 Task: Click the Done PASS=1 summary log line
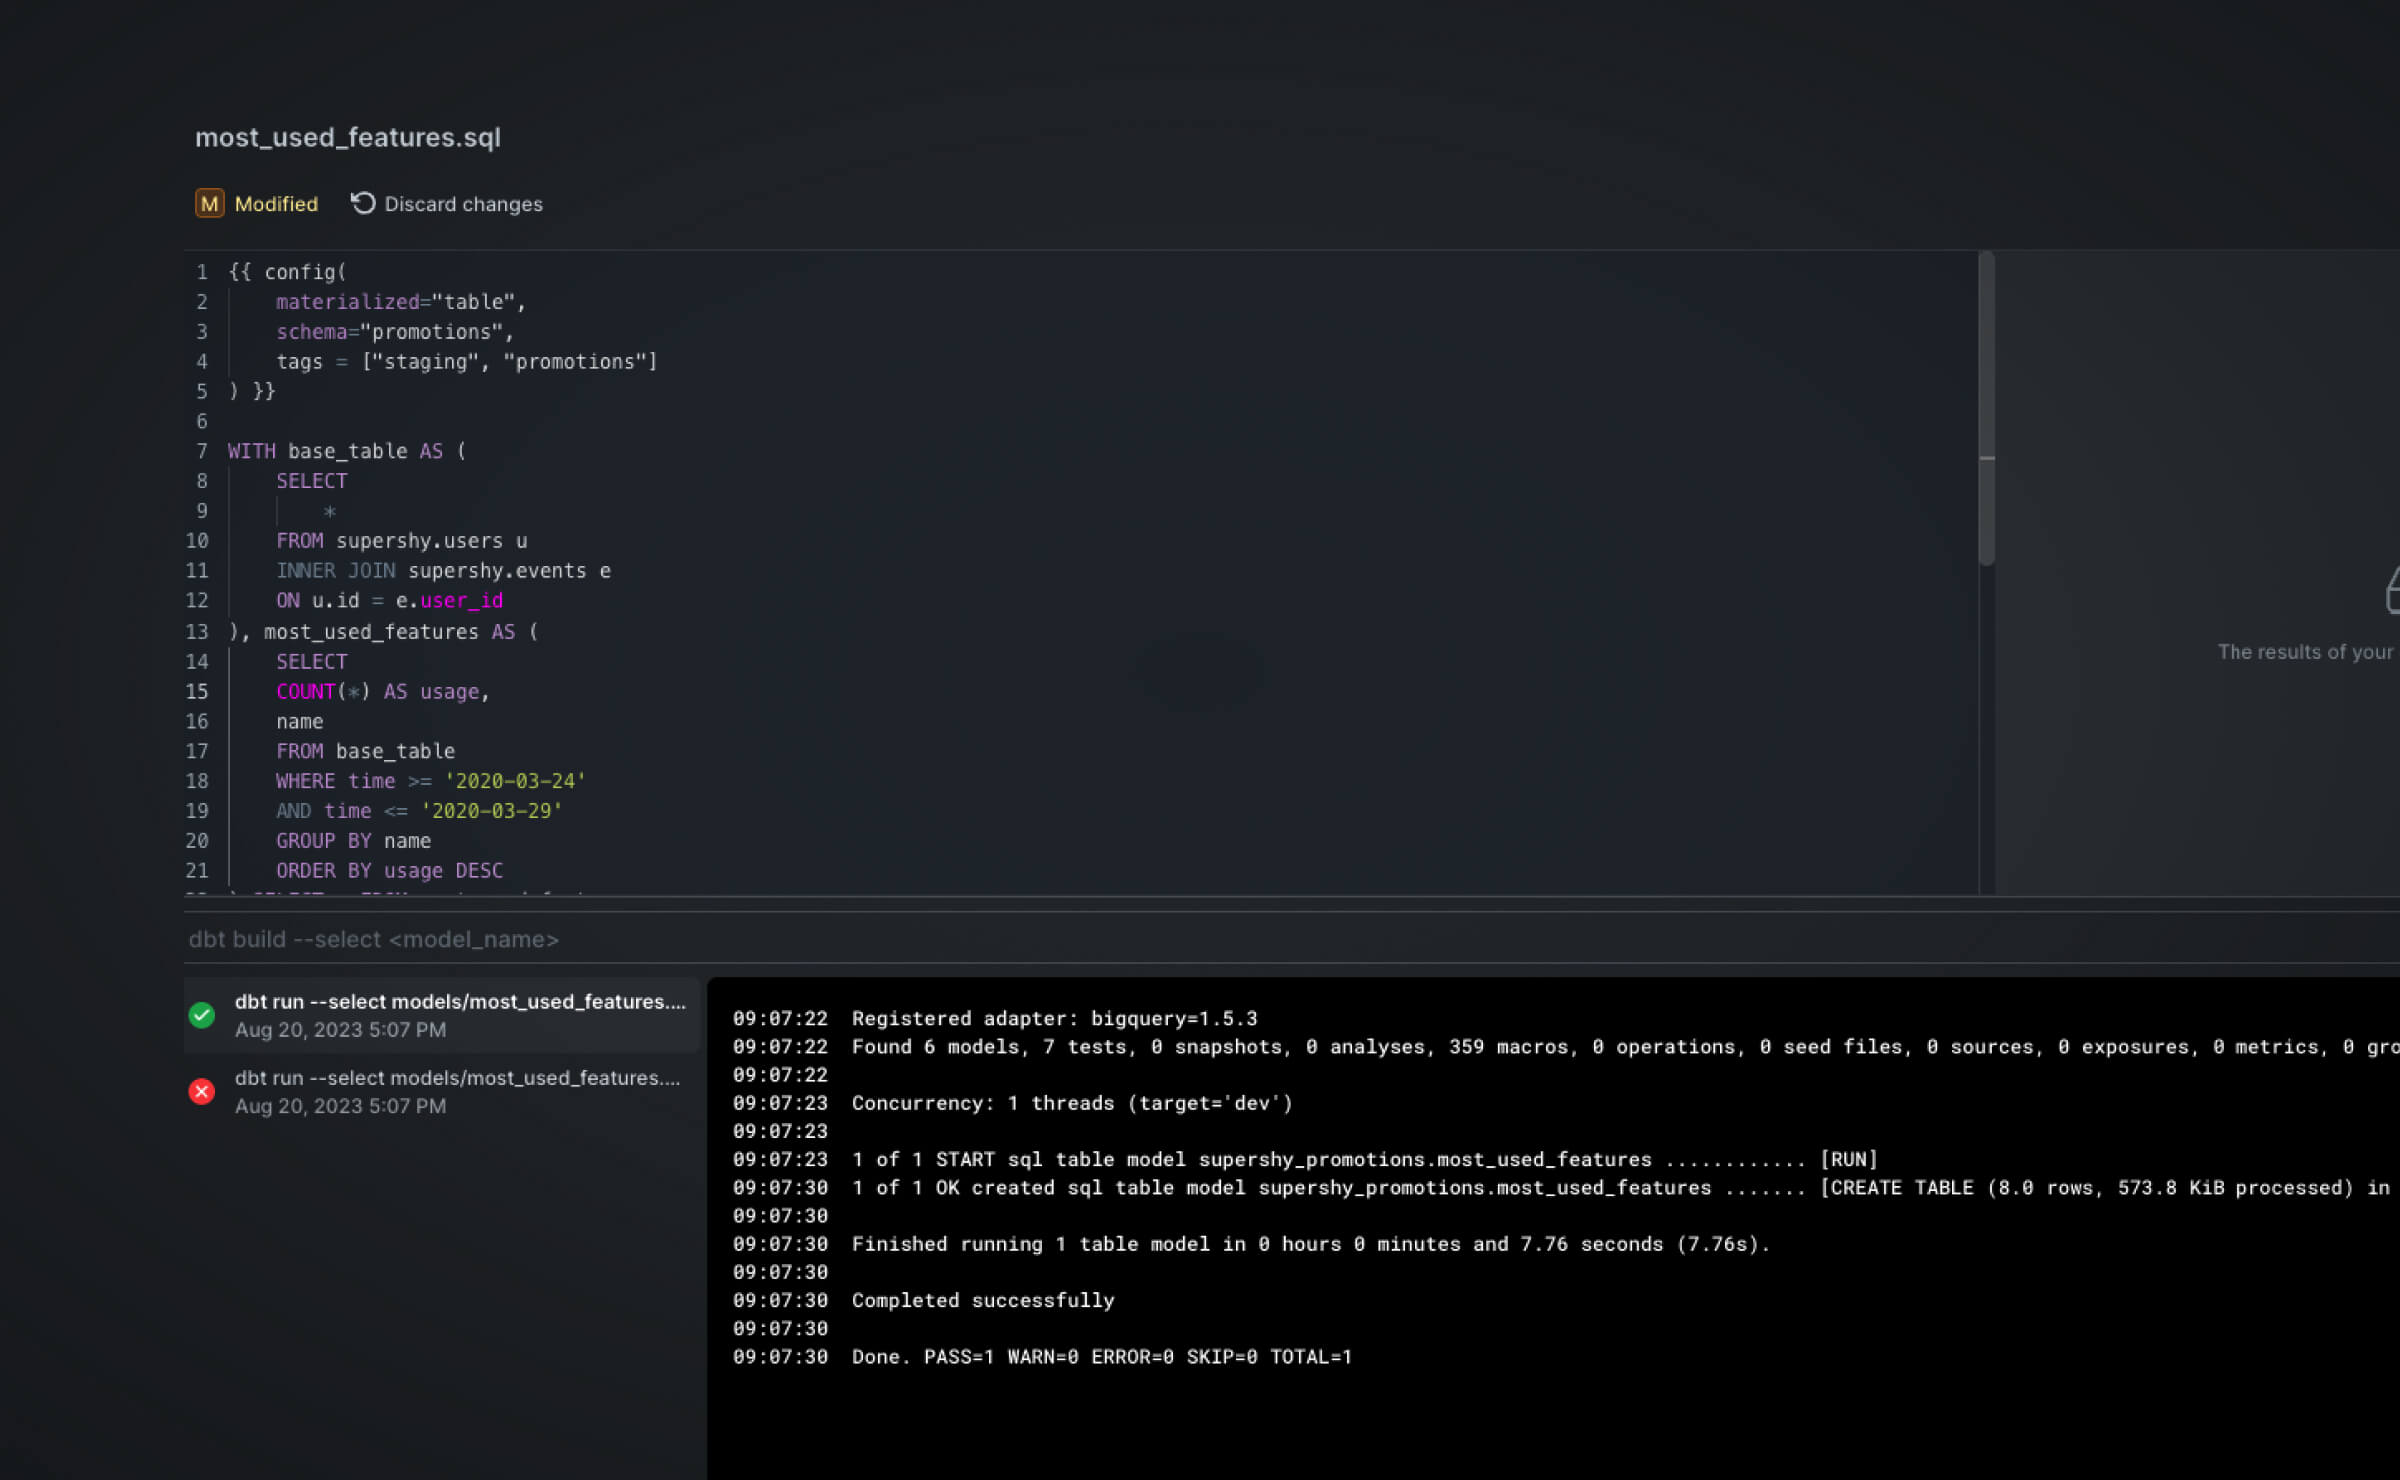(x=1100, y=1357)
